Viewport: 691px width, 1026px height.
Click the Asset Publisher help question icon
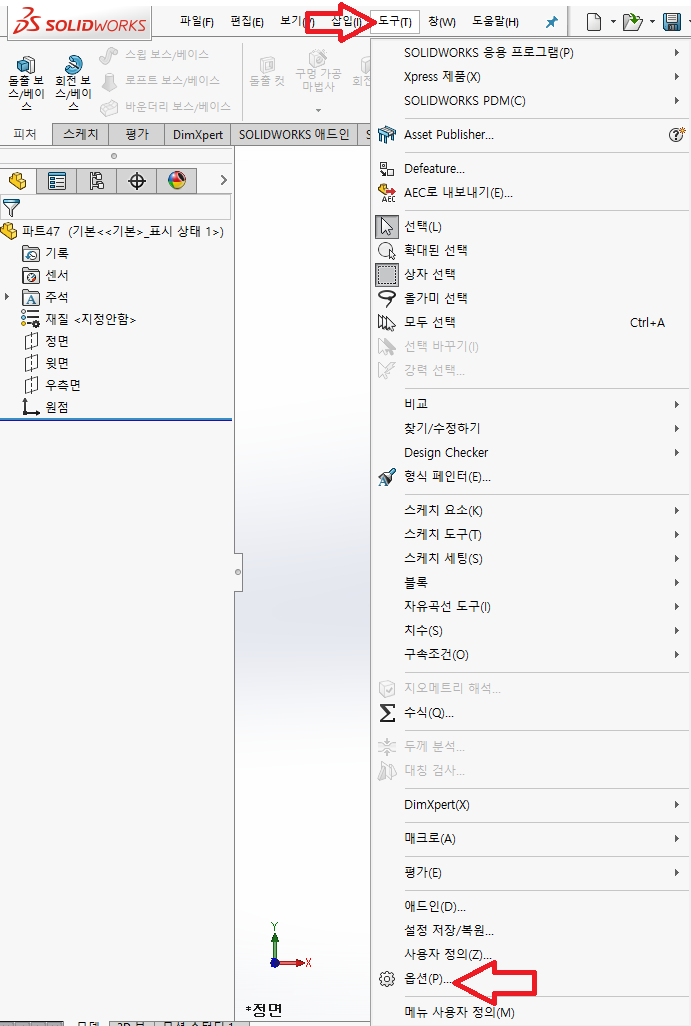pyautogui.click(x=677, y=135)
